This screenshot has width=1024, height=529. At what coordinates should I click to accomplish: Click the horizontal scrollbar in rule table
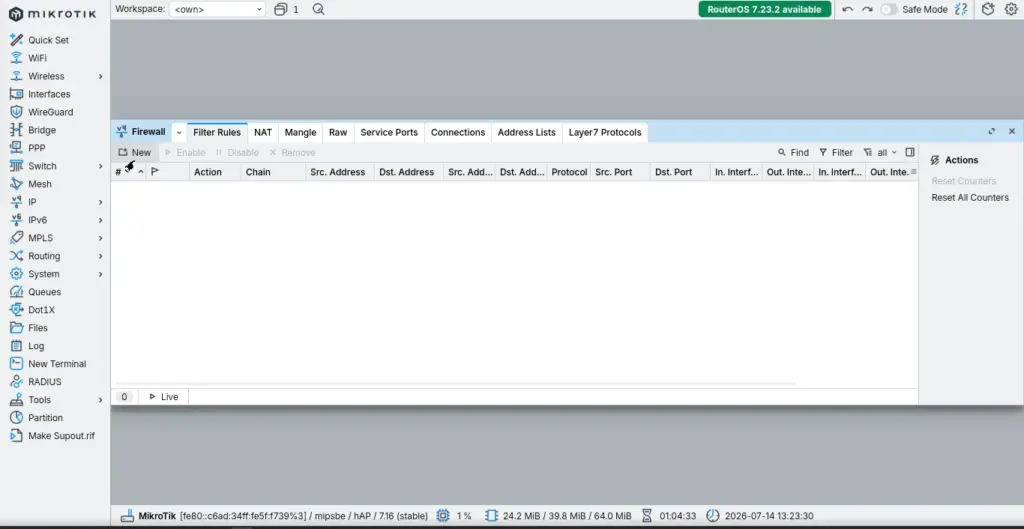click(x=456, y=384)
